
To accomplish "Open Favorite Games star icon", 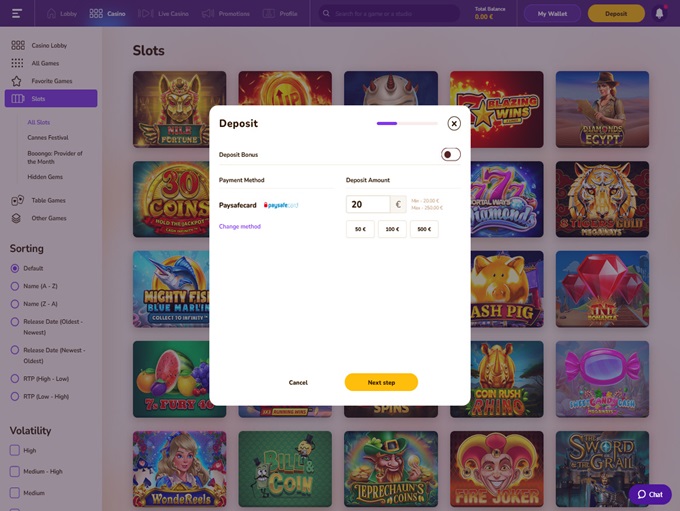I will pyautogui.click(x=17, y=81).
